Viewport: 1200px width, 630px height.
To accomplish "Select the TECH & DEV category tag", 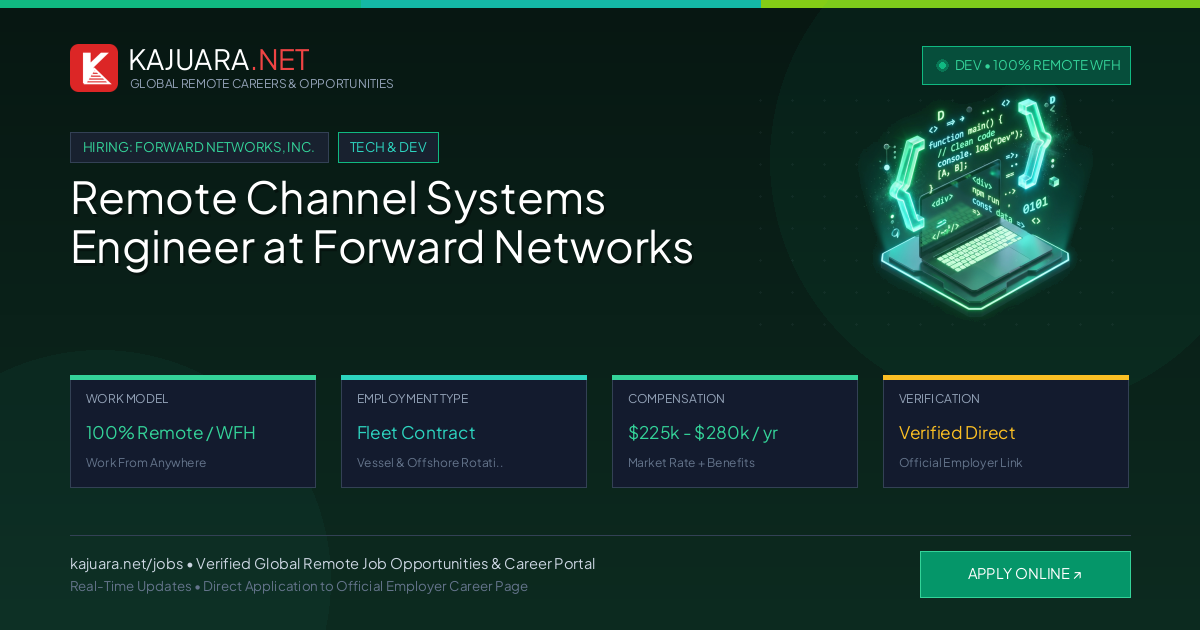I will 388,147.
